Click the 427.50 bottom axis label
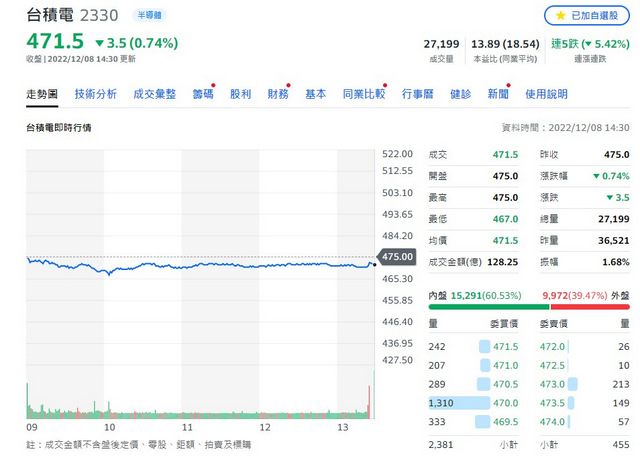Image resolution: width=640 pixels, height=458 pixels. coord(397,360)
